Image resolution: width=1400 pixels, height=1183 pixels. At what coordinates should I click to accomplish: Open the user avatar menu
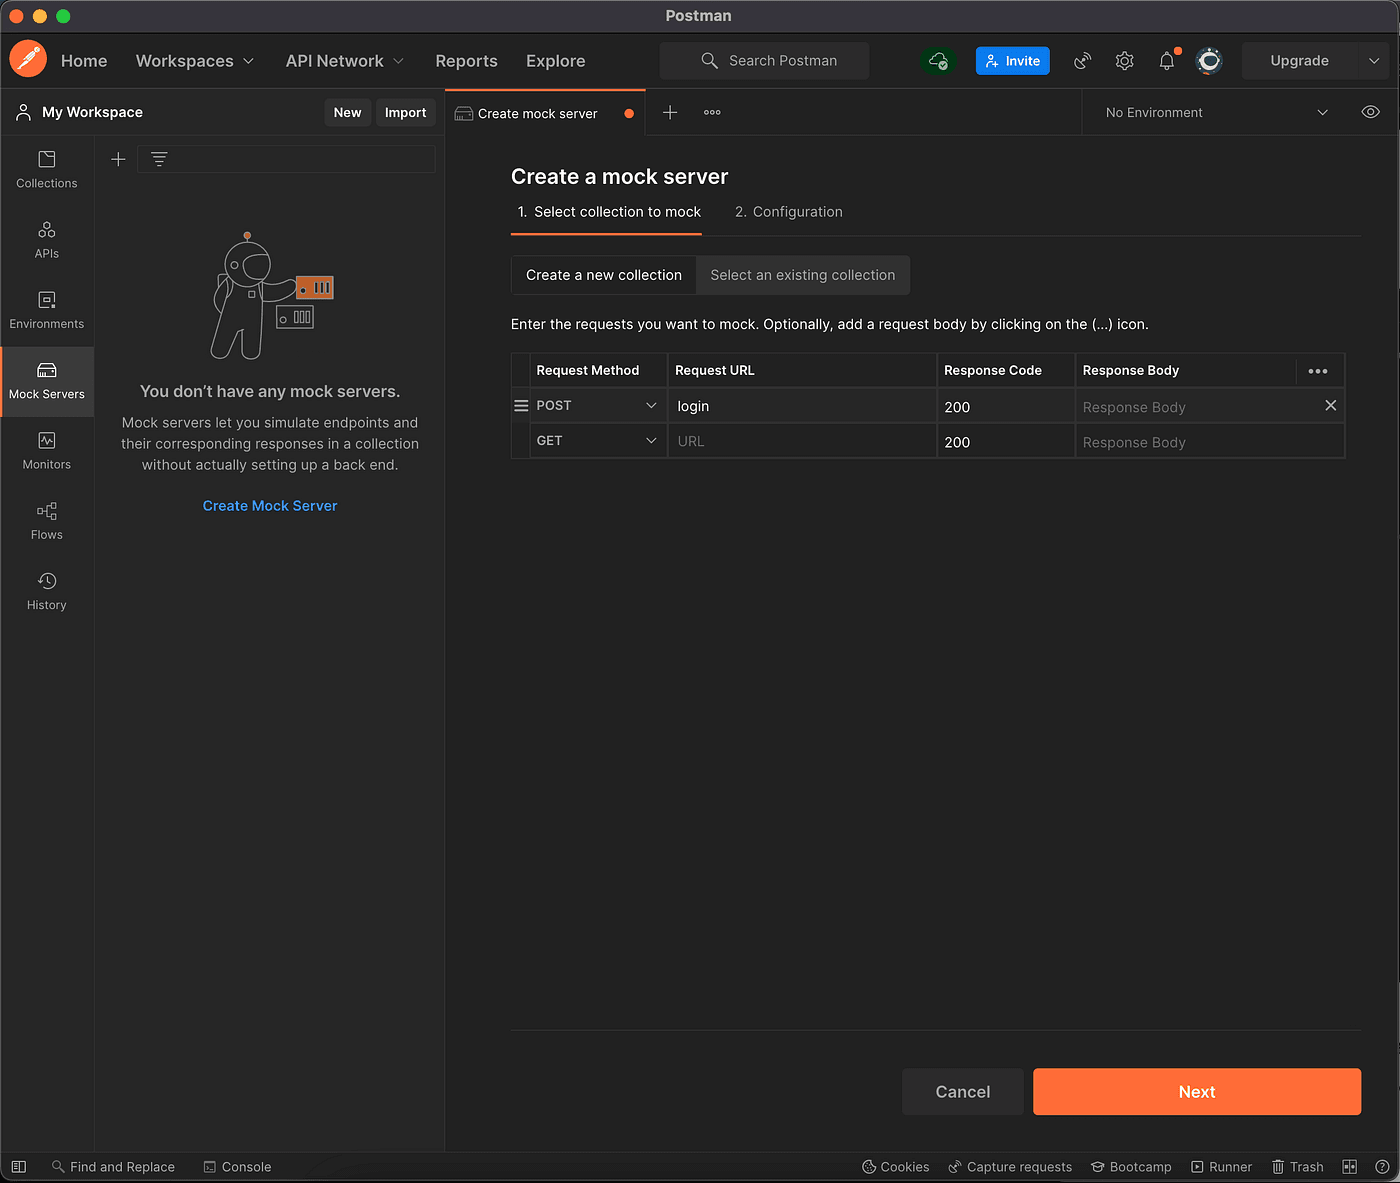point(1209,61)
